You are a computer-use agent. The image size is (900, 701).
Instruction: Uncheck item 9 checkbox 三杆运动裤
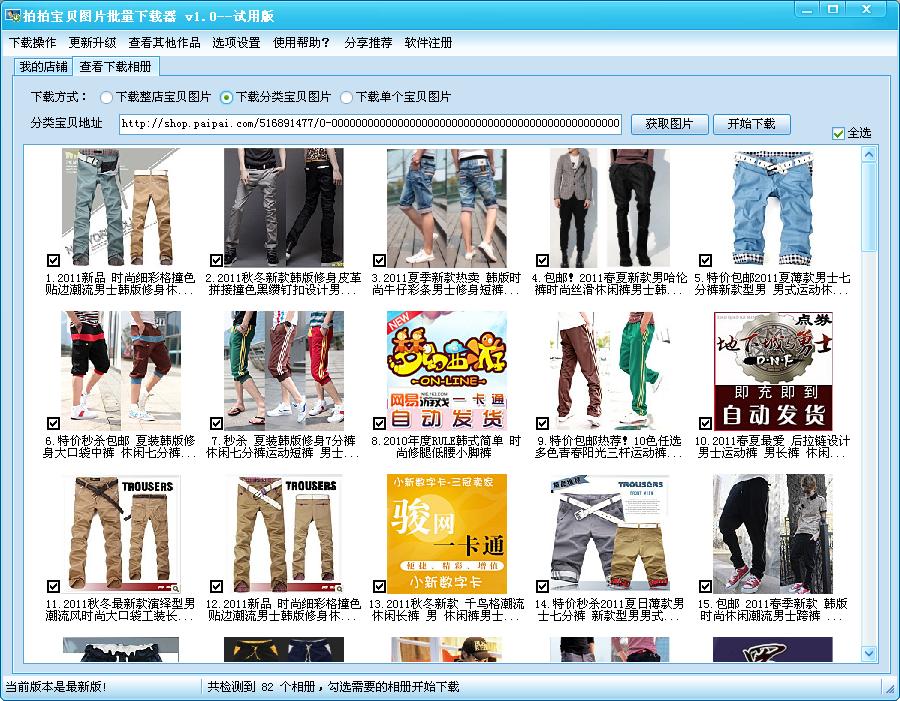(x=542, y=423)
